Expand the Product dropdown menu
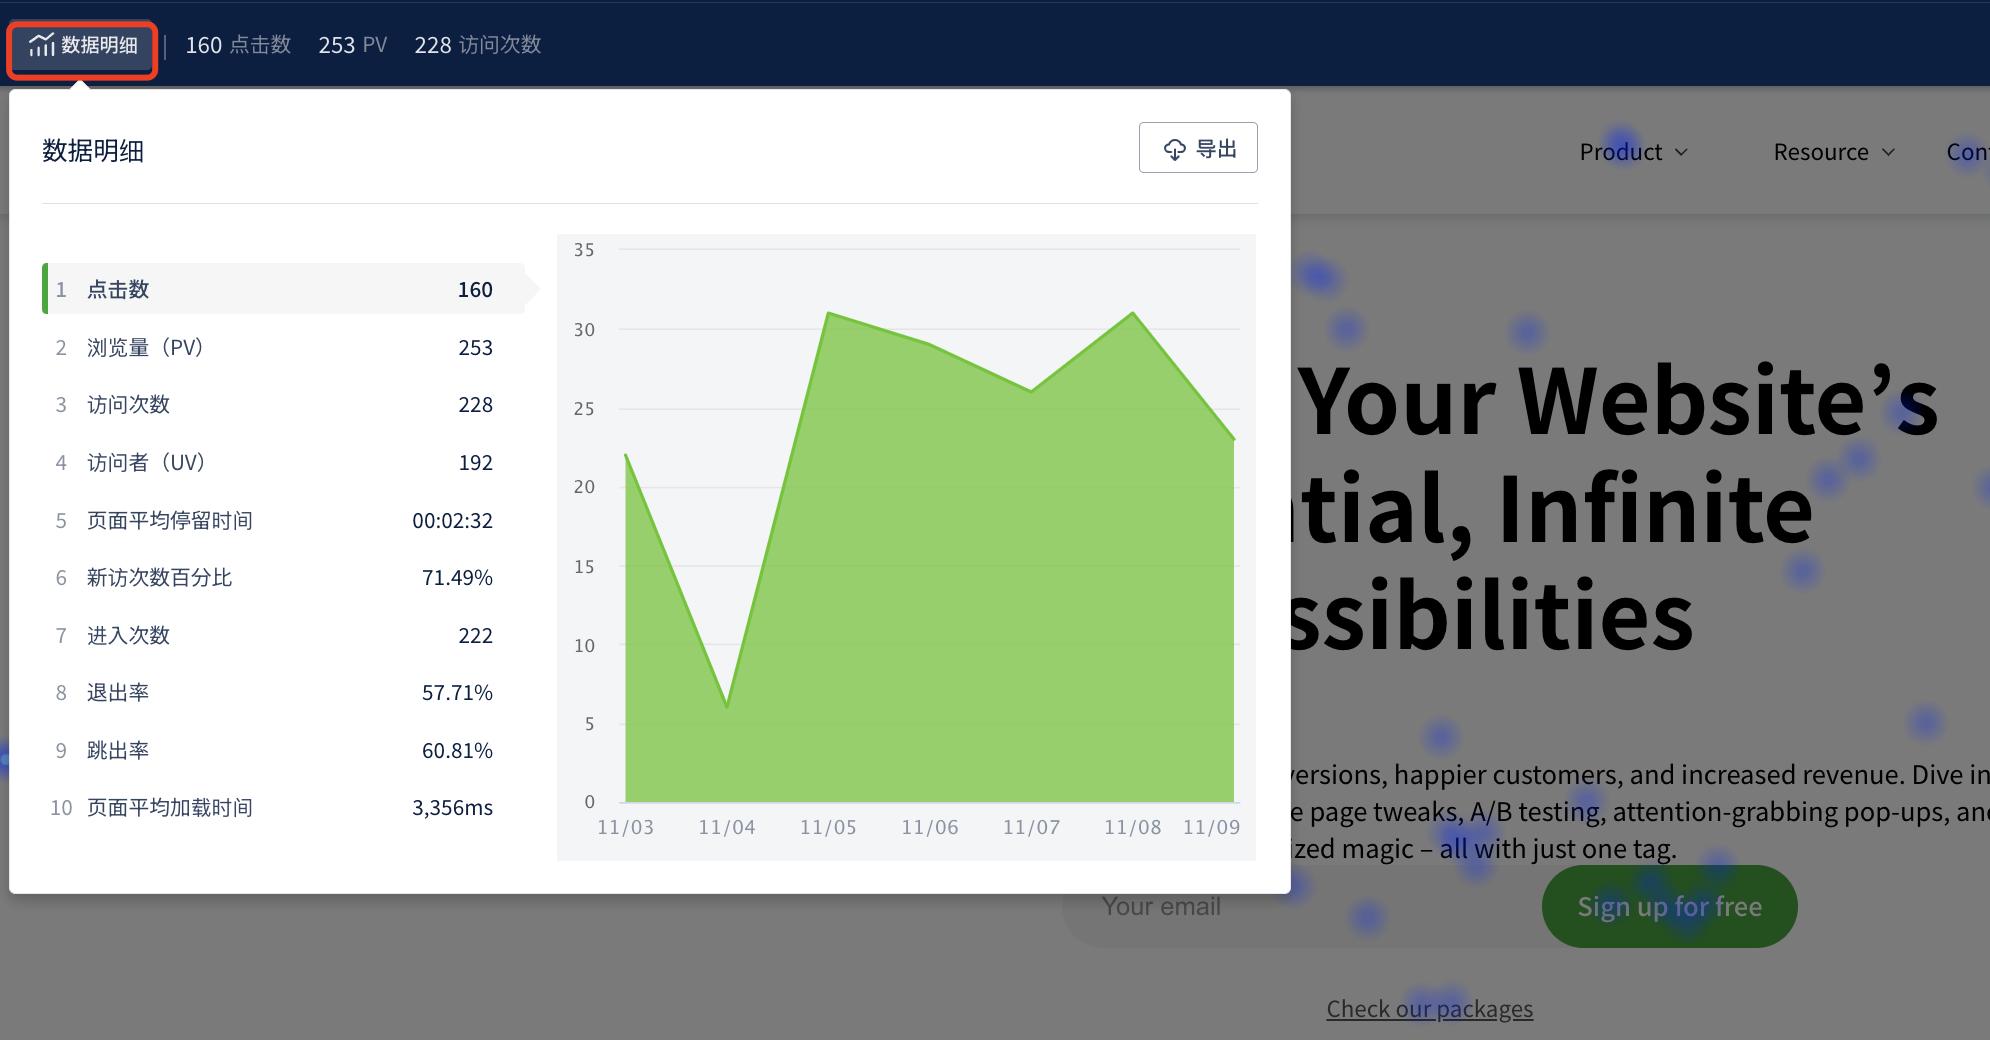Image resolution: width=1990 pixels, height=1040 pixels. [x=1633, y=152]
